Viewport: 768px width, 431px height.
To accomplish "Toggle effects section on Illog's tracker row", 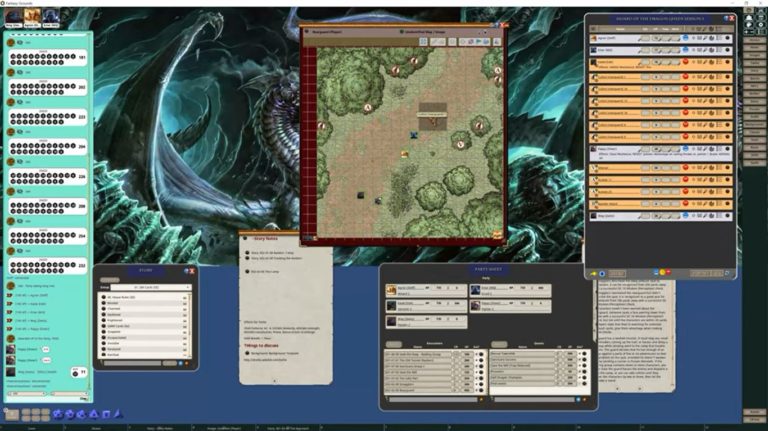I will (720, 216).
